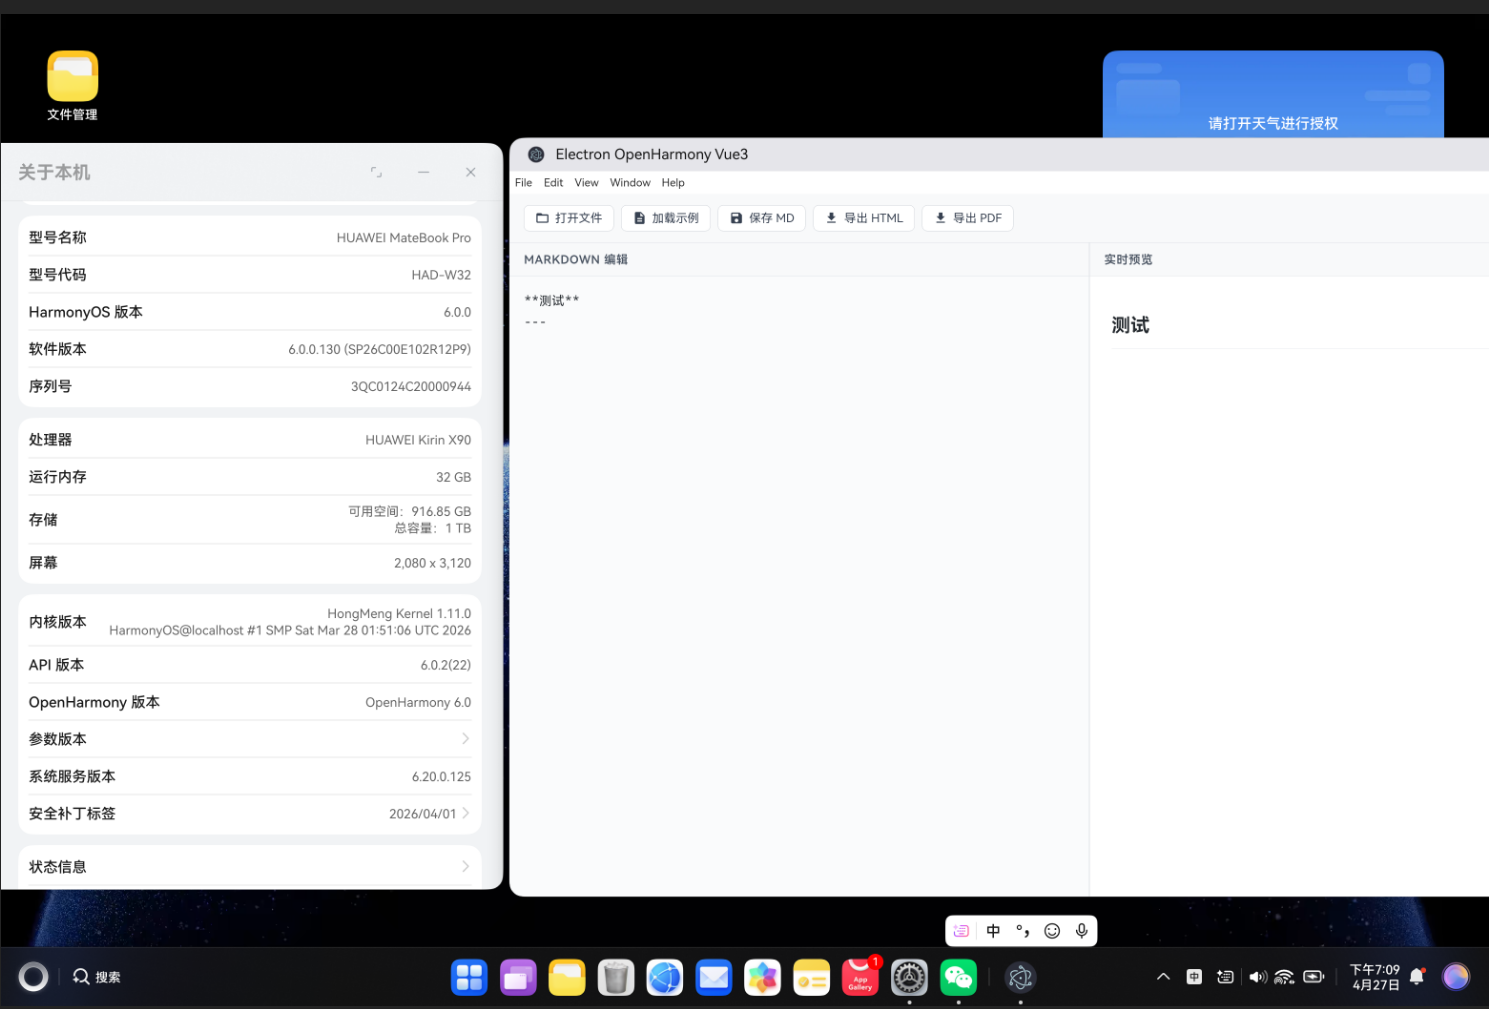Screen dimensions: 1489x1009
Task: Click the 搜索 search box in taskbar
Action: [x=97, y=977]
